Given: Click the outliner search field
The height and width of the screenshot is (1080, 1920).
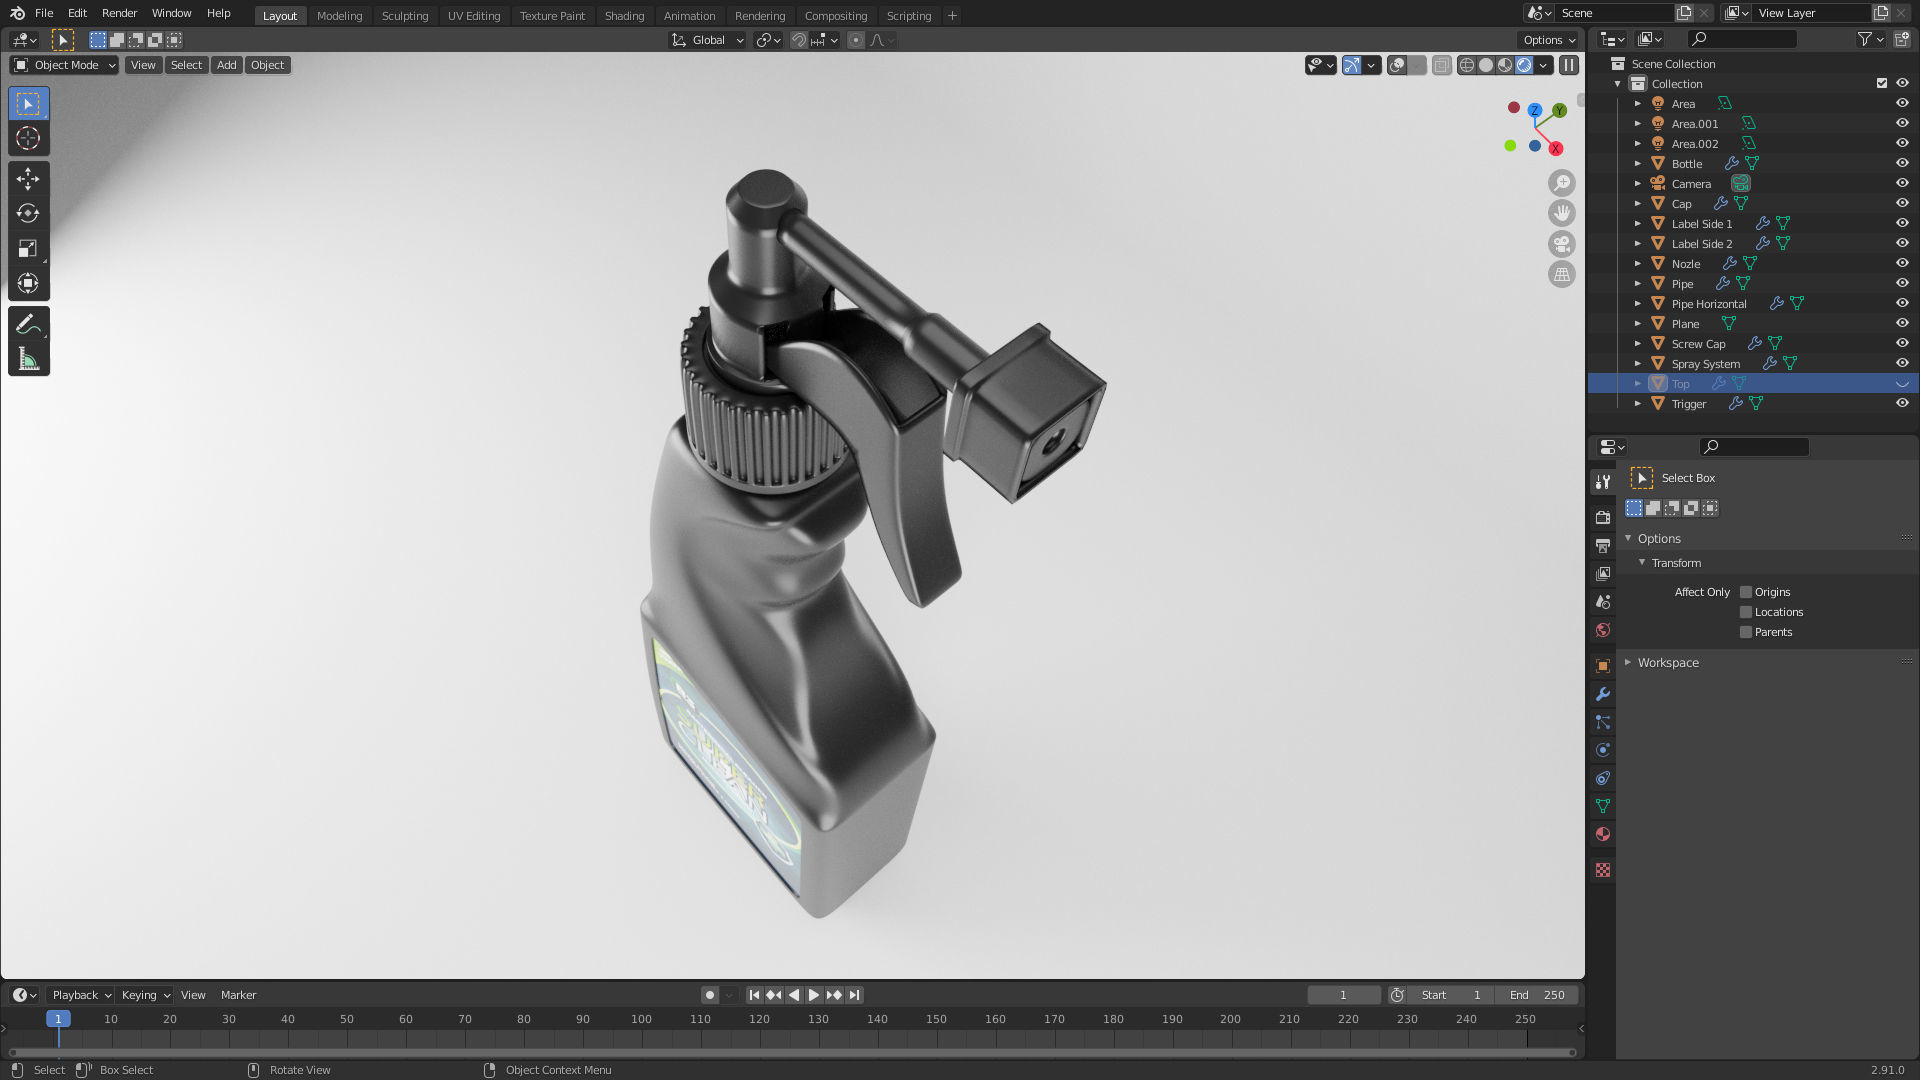Looking at the screenshot, I should pyautogui.click(x=1742, y=39).
